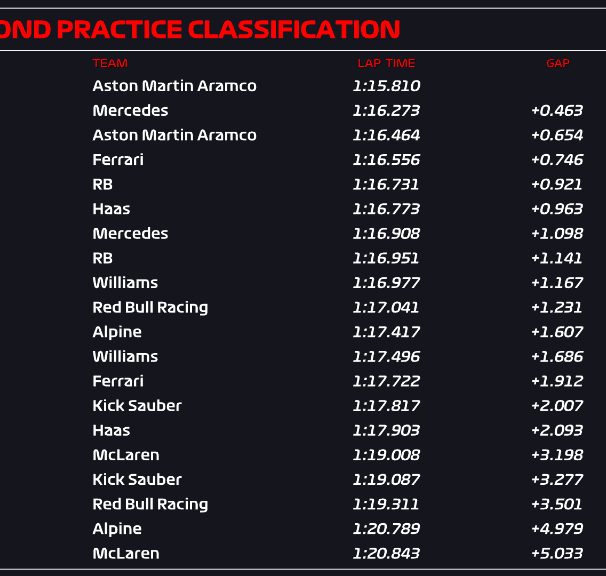Select the PRACTICE CLASSIFICATION title text

coord(228,29)
